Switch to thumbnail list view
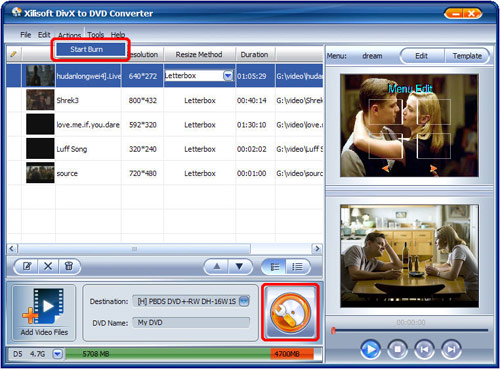Screen dimensions: 500x369 click(275, 267)
